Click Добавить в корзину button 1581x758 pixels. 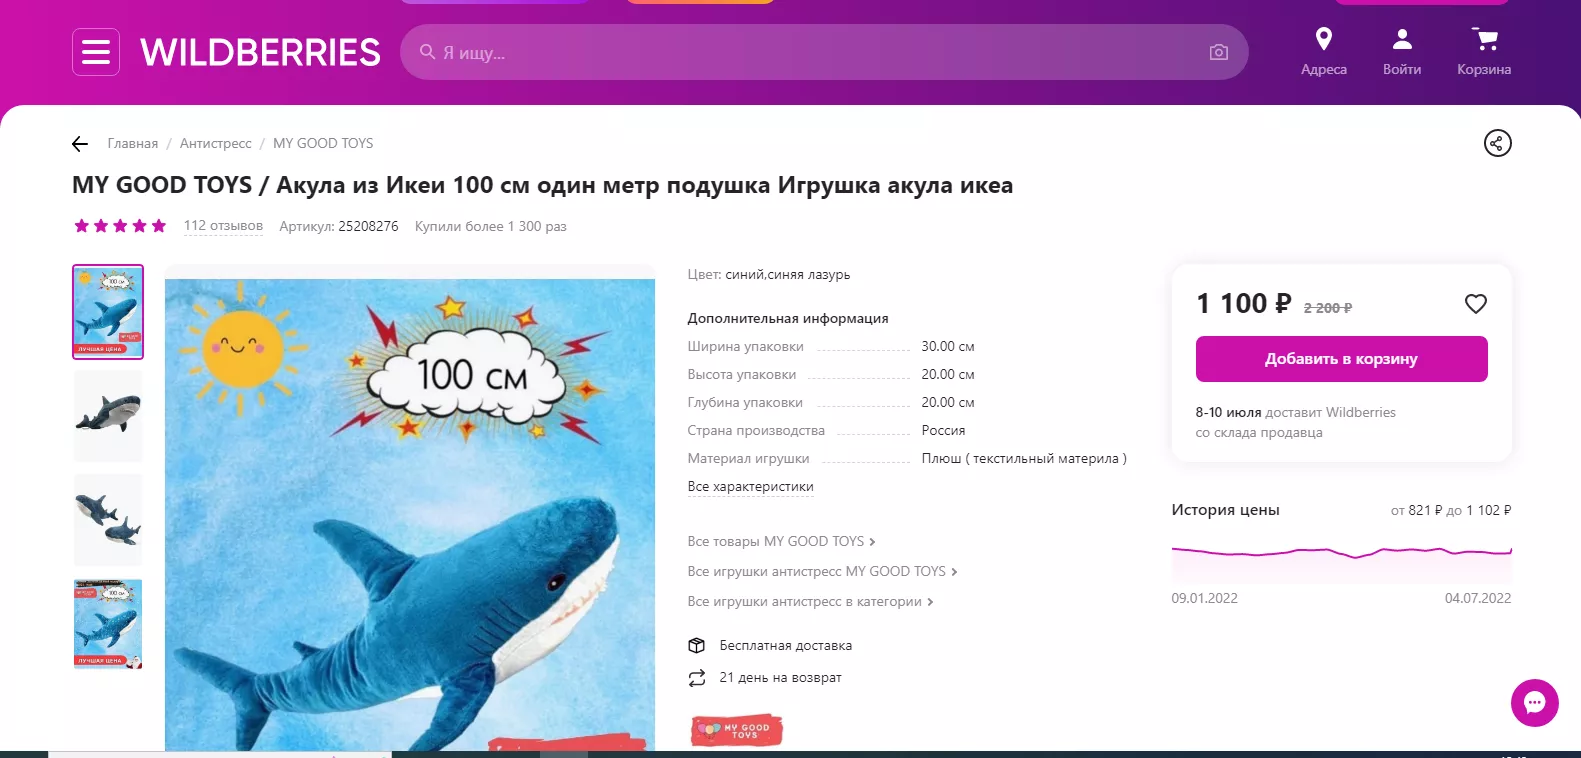coord(1341,359)
